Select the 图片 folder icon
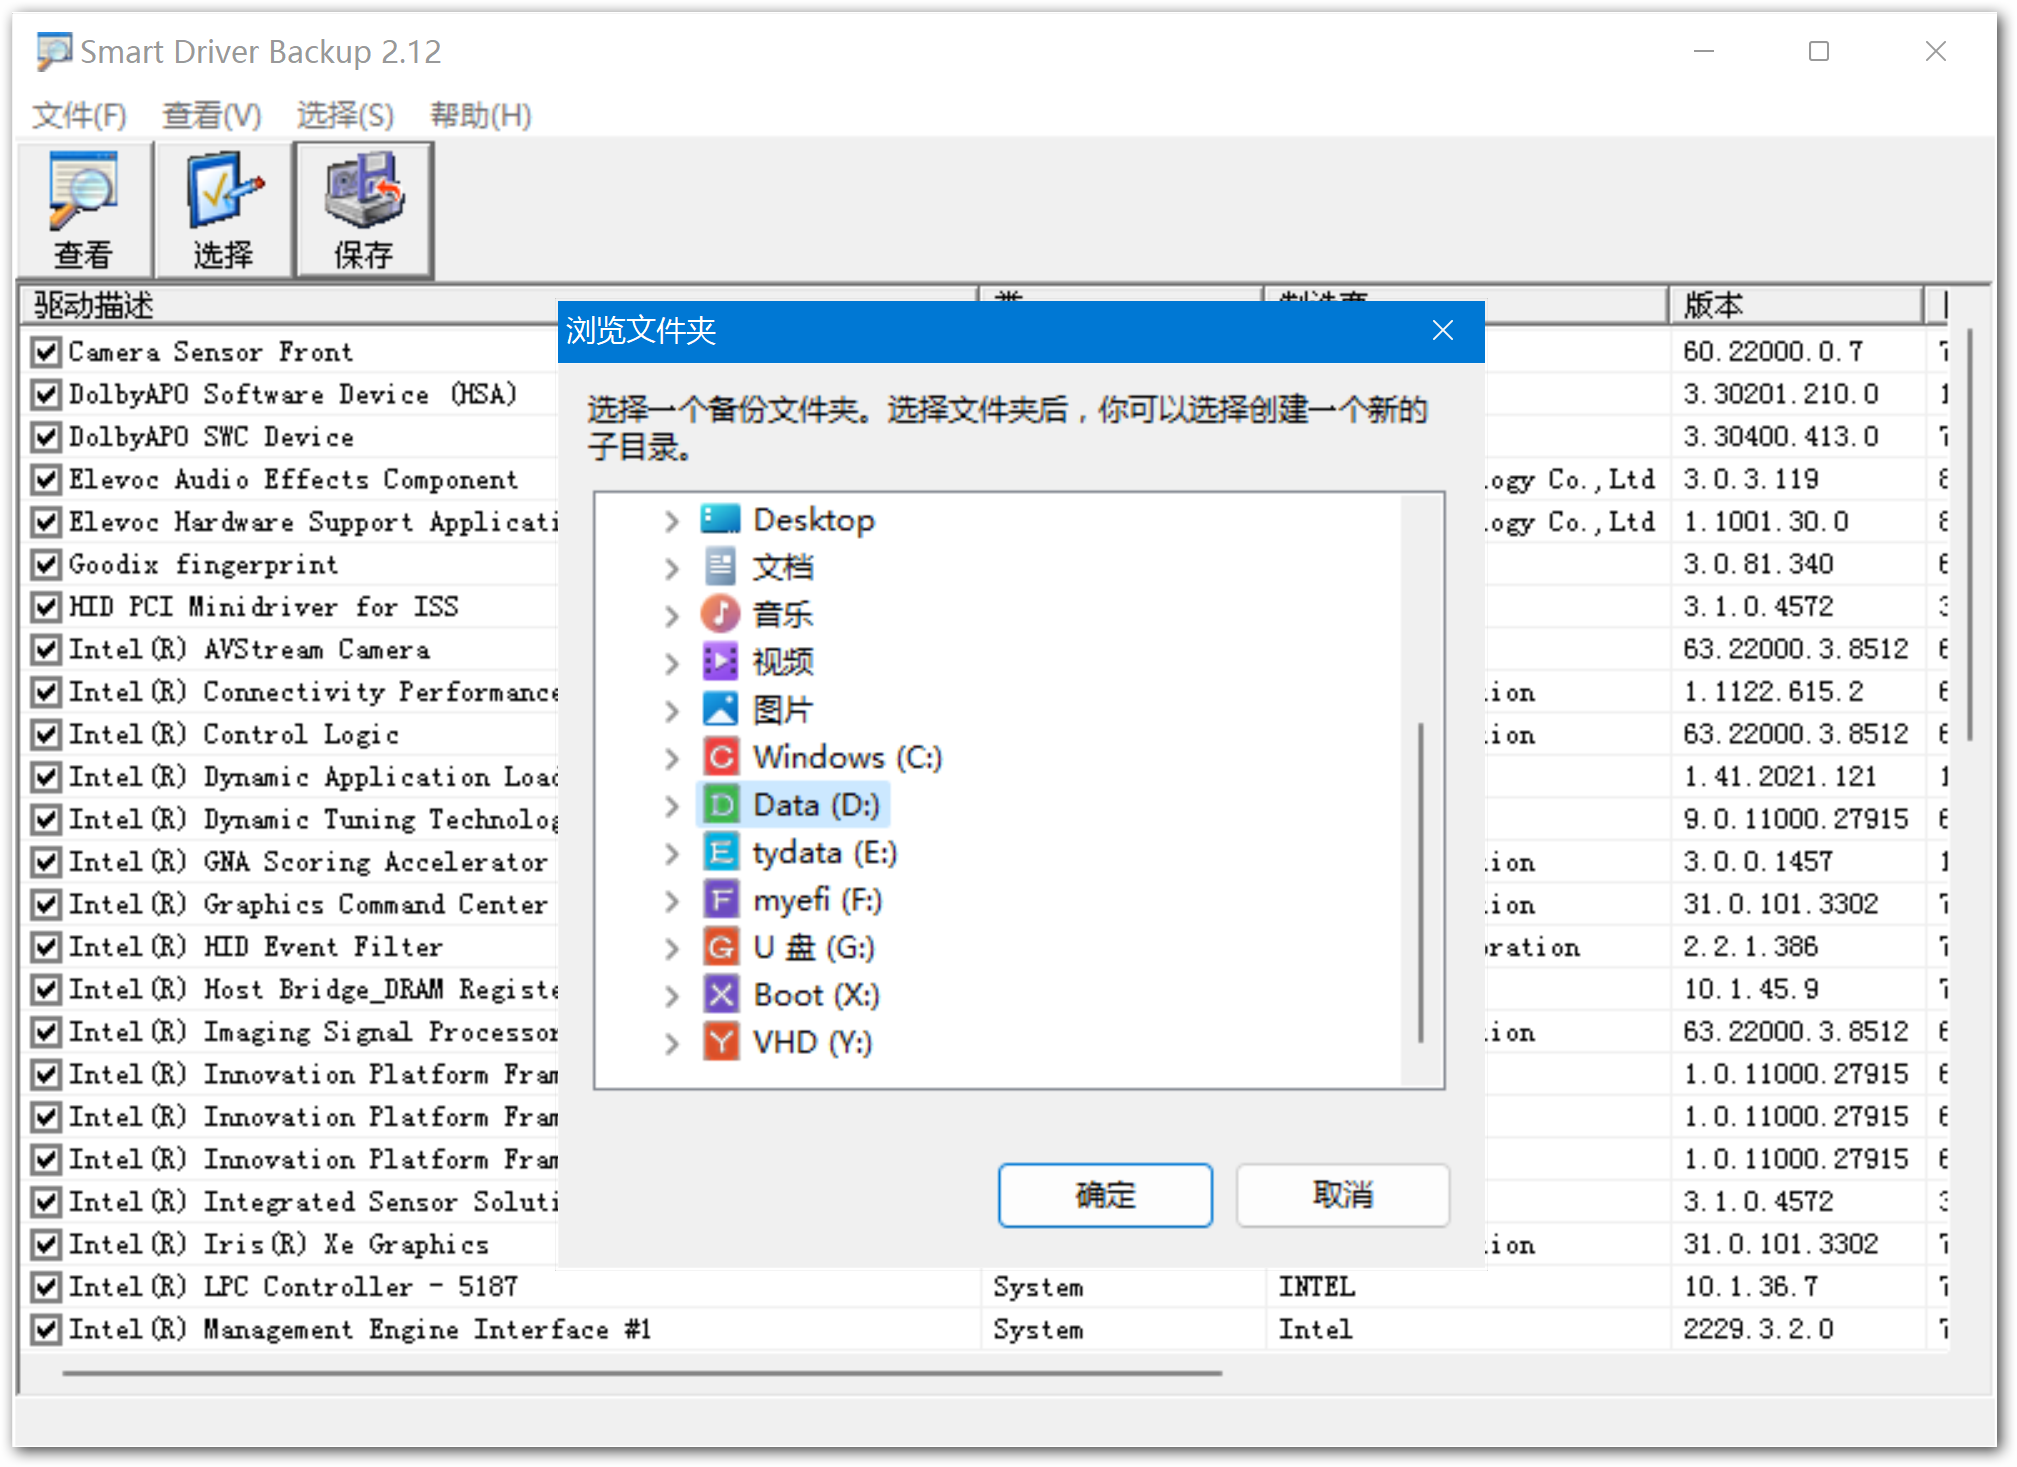 point(720,709)
